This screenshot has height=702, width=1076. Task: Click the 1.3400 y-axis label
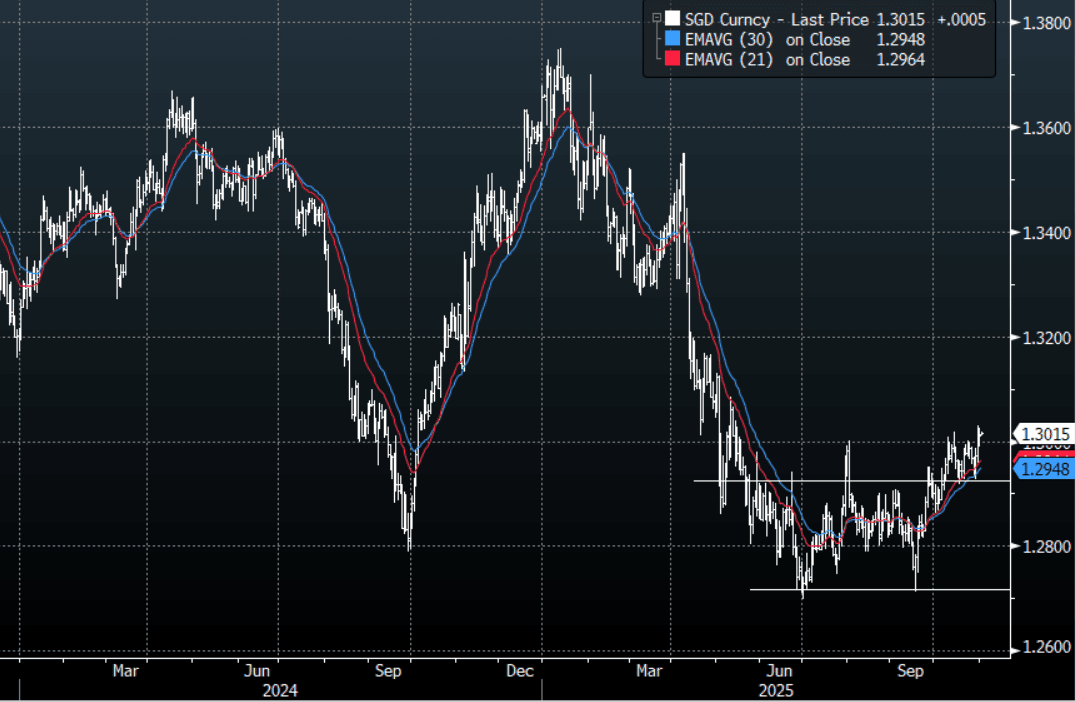click(1044, 233)
